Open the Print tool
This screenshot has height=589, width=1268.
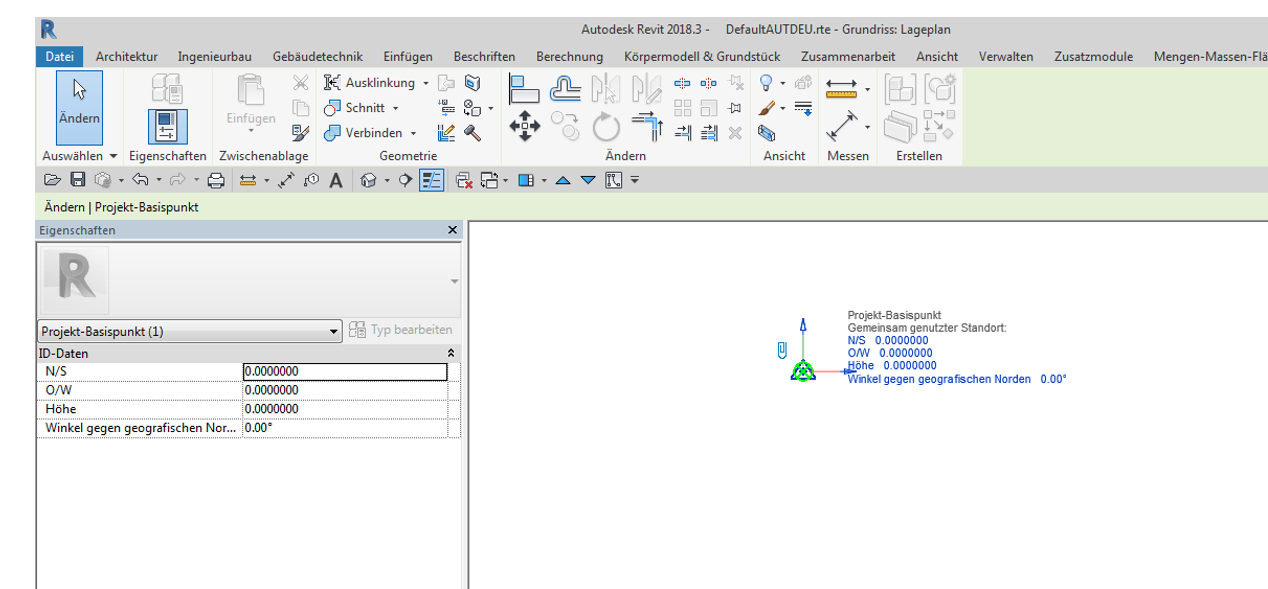click(x=216, y=180)
